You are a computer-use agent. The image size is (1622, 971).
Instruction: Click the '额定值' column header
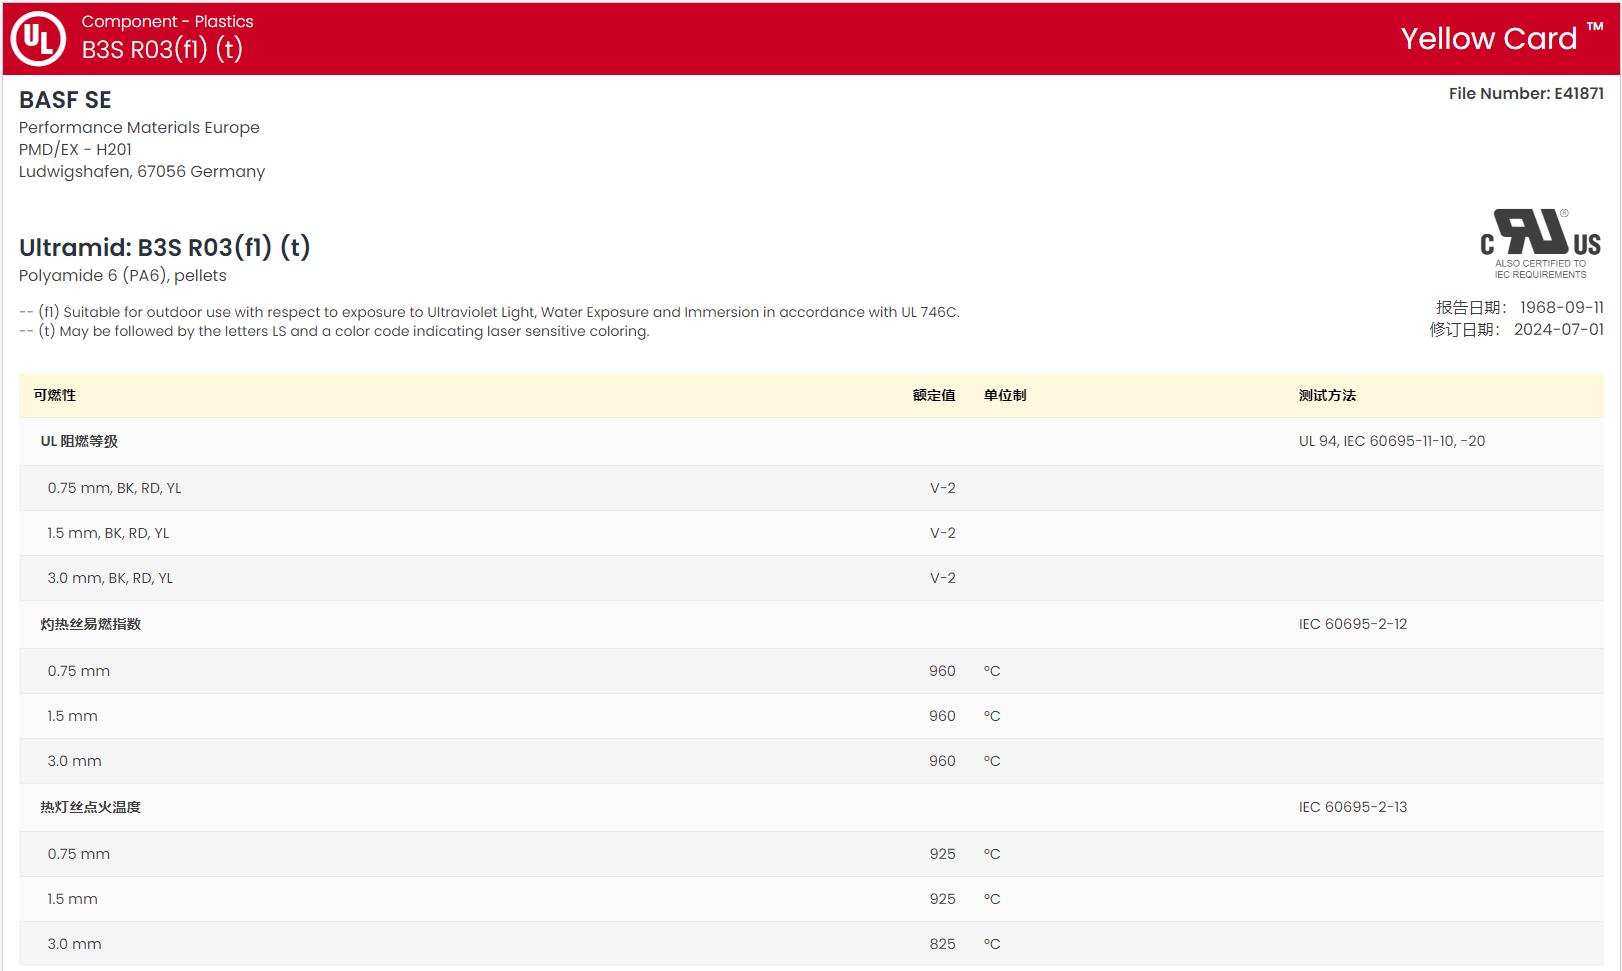(x=934, y=395)
